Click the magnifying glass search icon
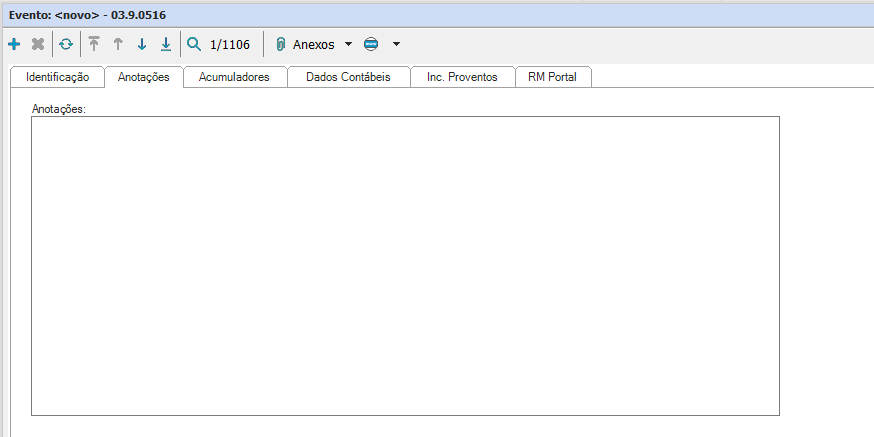 [194, 45]
